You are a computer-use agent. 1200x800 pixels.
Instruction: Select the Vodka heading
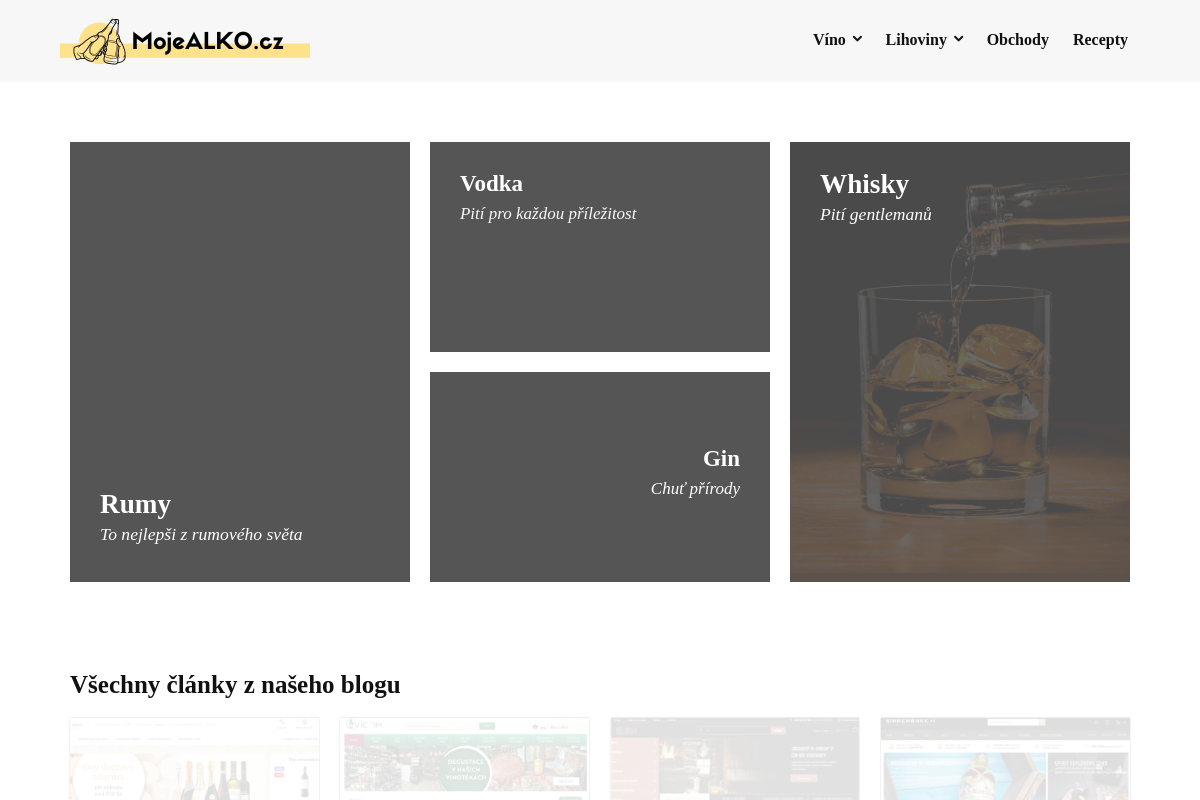(491, 184)
